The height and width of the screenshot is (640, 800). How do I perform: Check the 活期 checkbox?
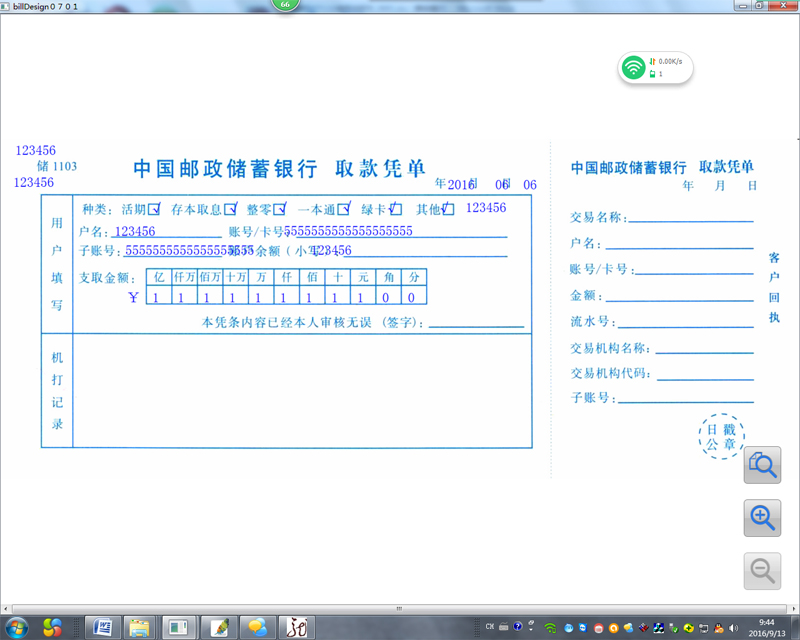click(154, 210)
